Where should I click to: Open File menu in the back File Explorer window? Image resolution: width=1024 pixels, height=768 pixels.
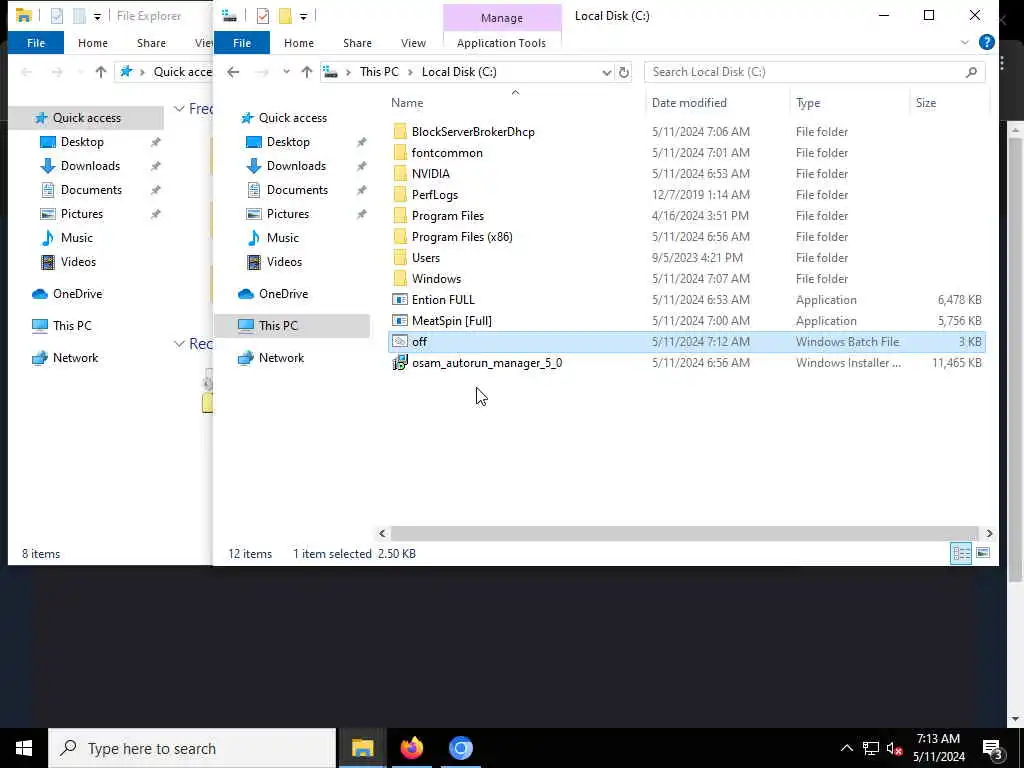[36, 42]
